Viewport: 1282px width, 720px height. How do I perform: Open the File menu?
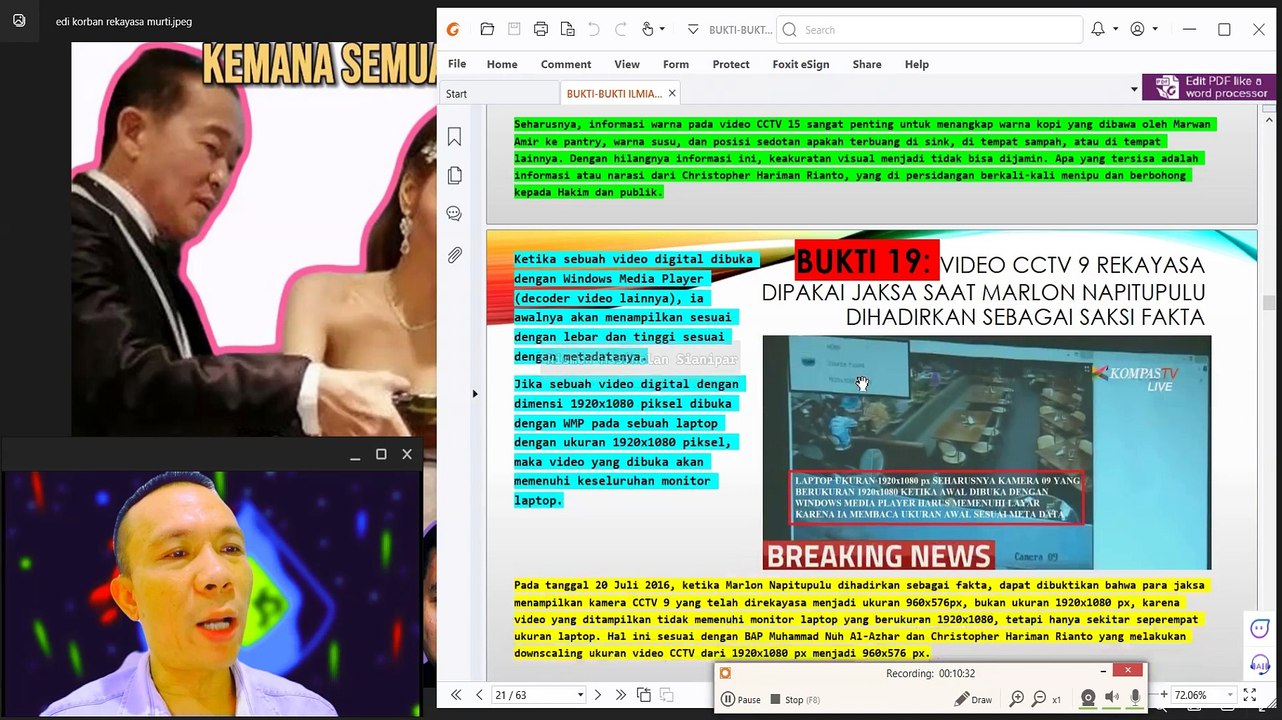(457, 64)
